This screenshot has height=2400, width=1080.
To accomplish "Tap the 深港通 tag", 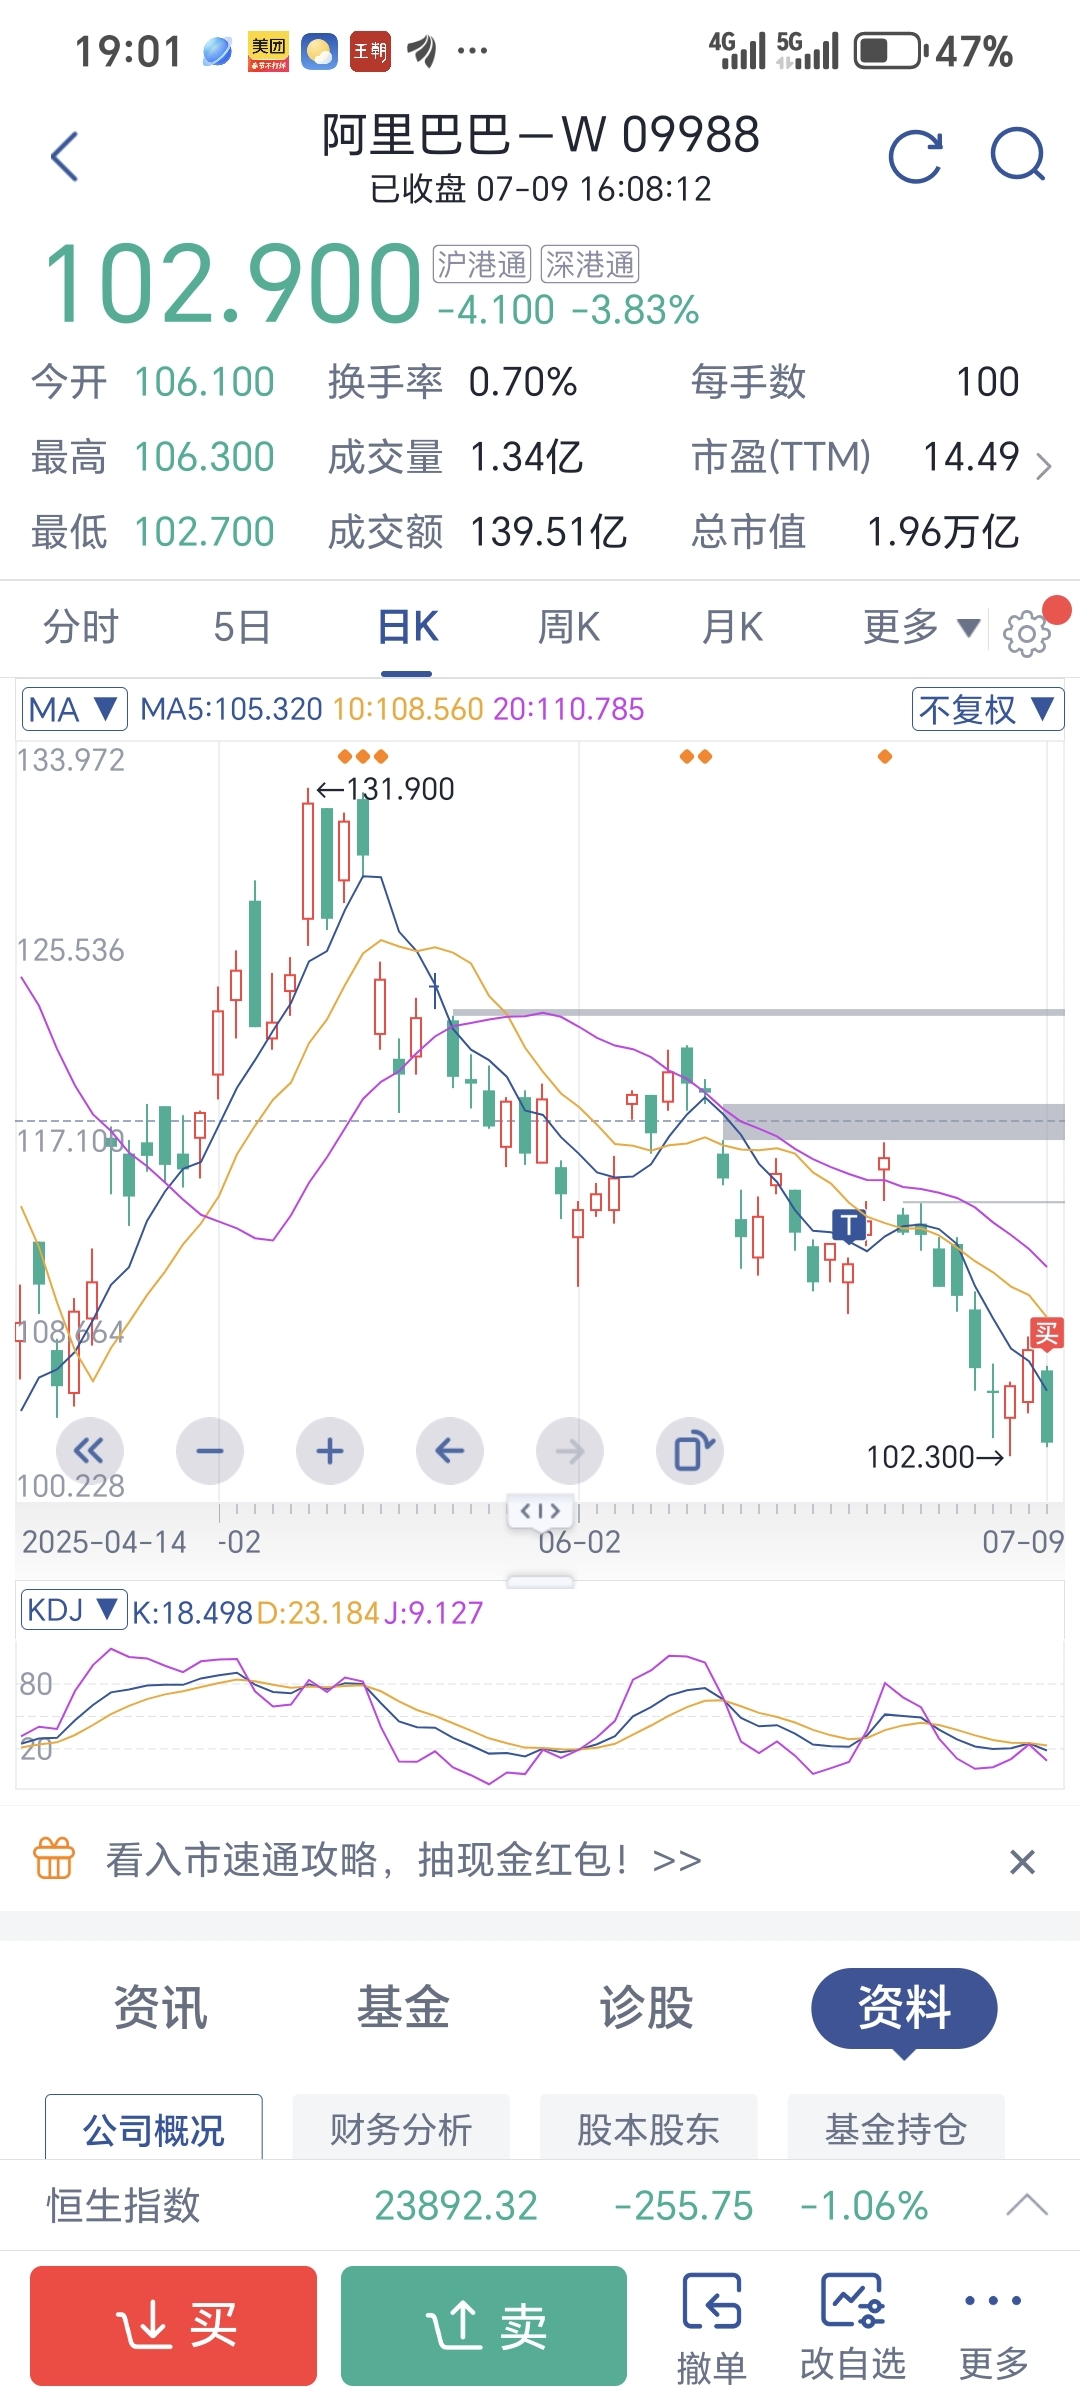I will coord(590,264).
